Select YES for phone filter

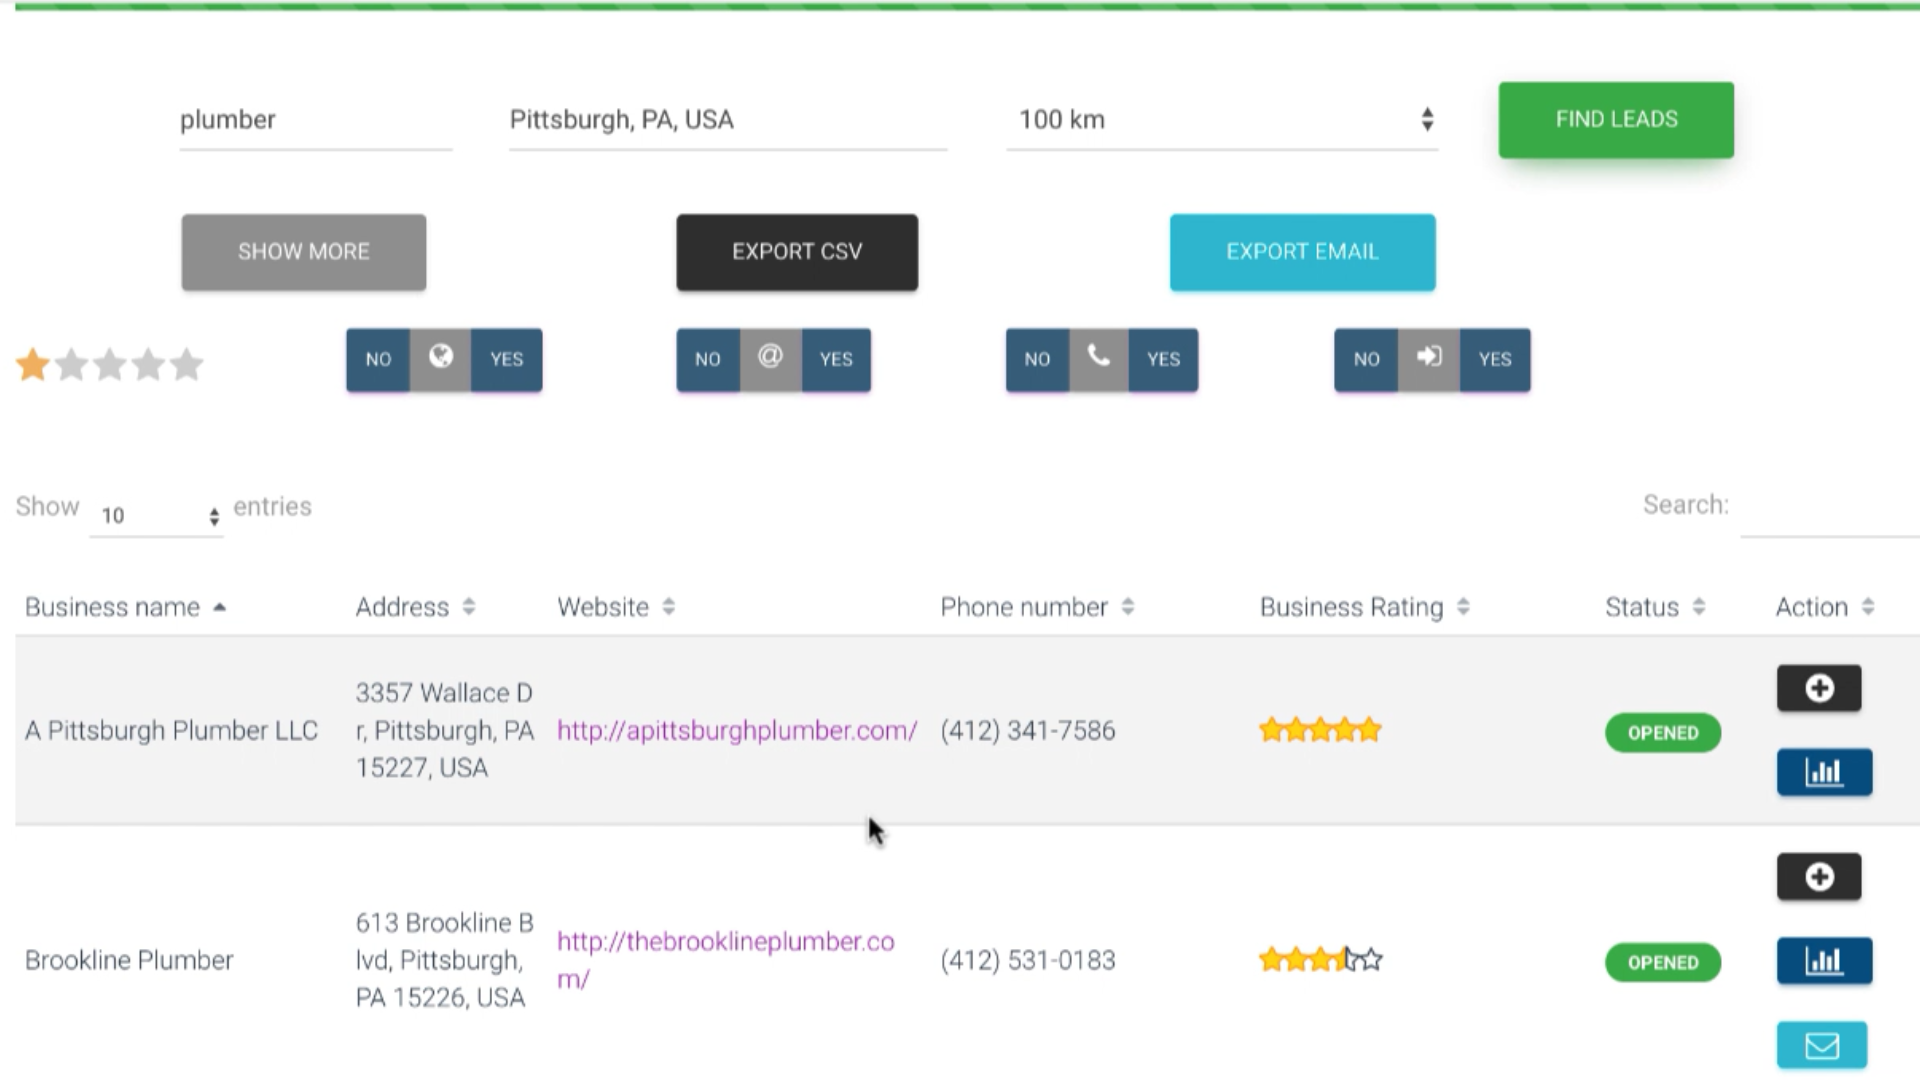pos(1164,359)
